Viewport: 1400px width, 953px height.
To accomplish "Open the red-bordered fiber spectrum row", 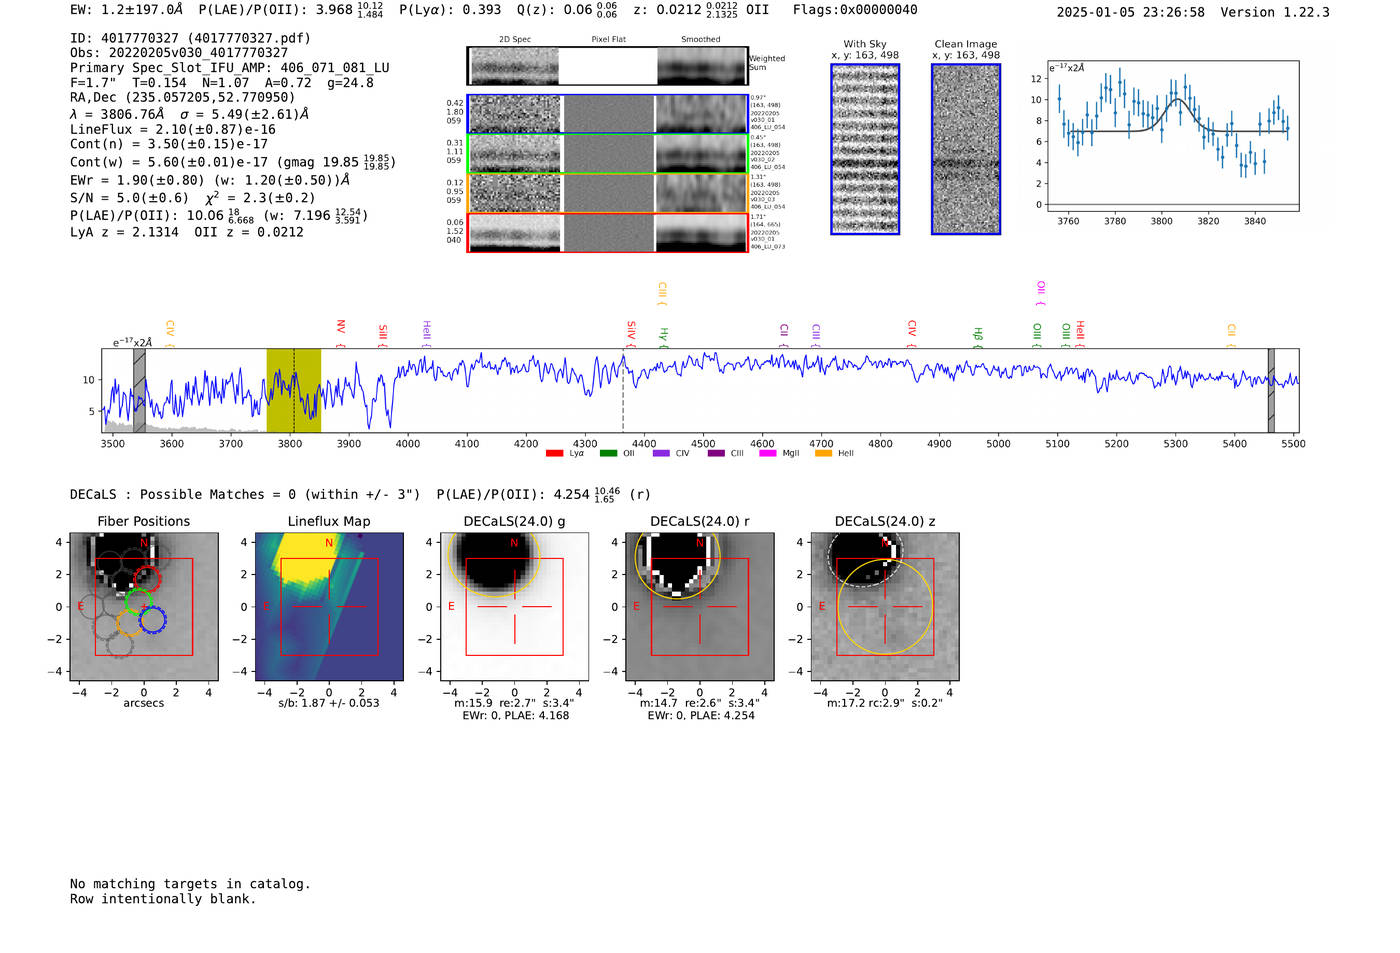I will pos(607,233).
